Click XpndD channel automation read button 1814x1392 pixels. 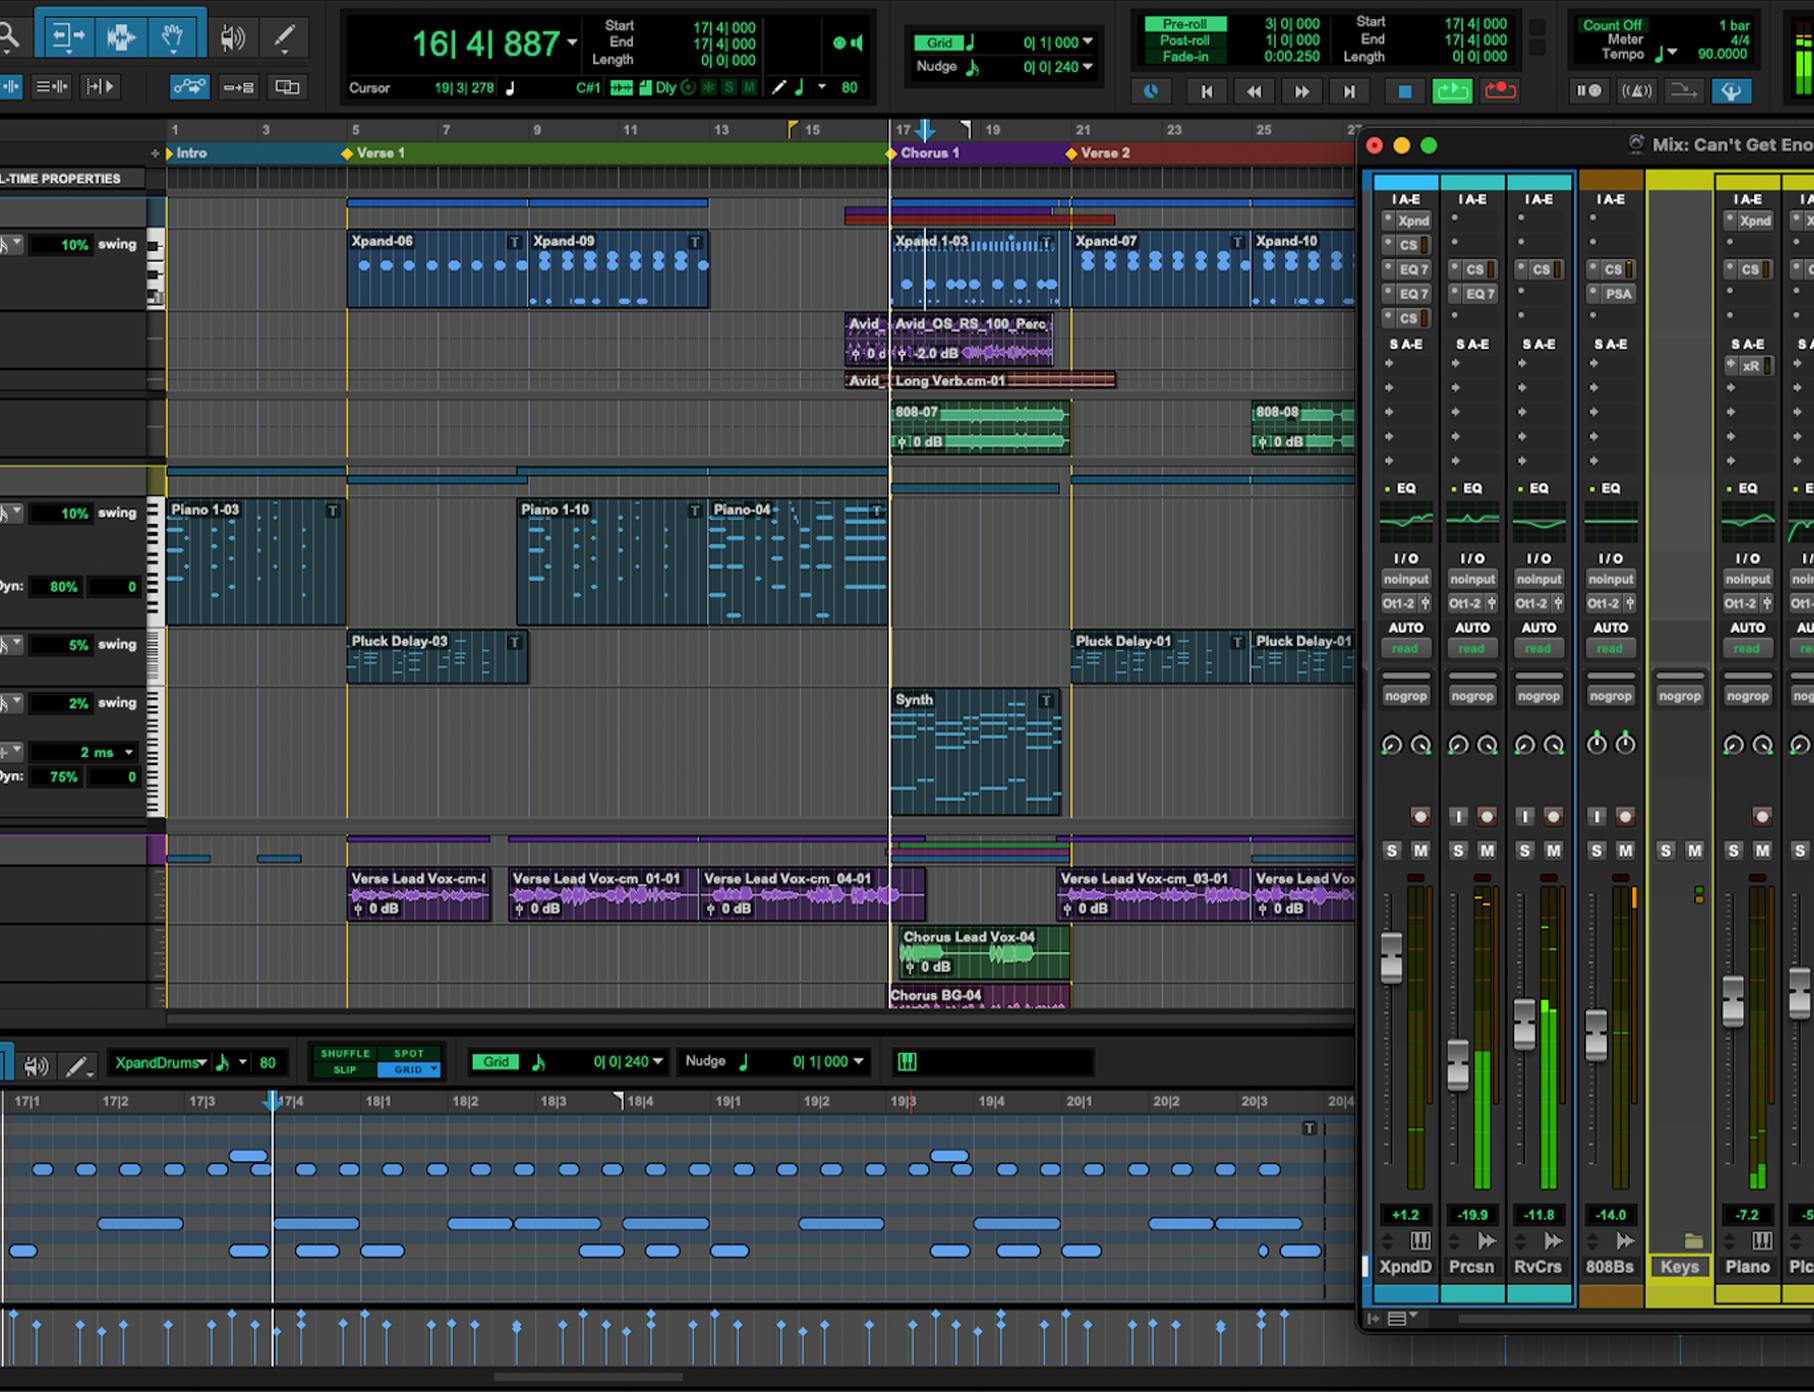[x=1405, y=649]
